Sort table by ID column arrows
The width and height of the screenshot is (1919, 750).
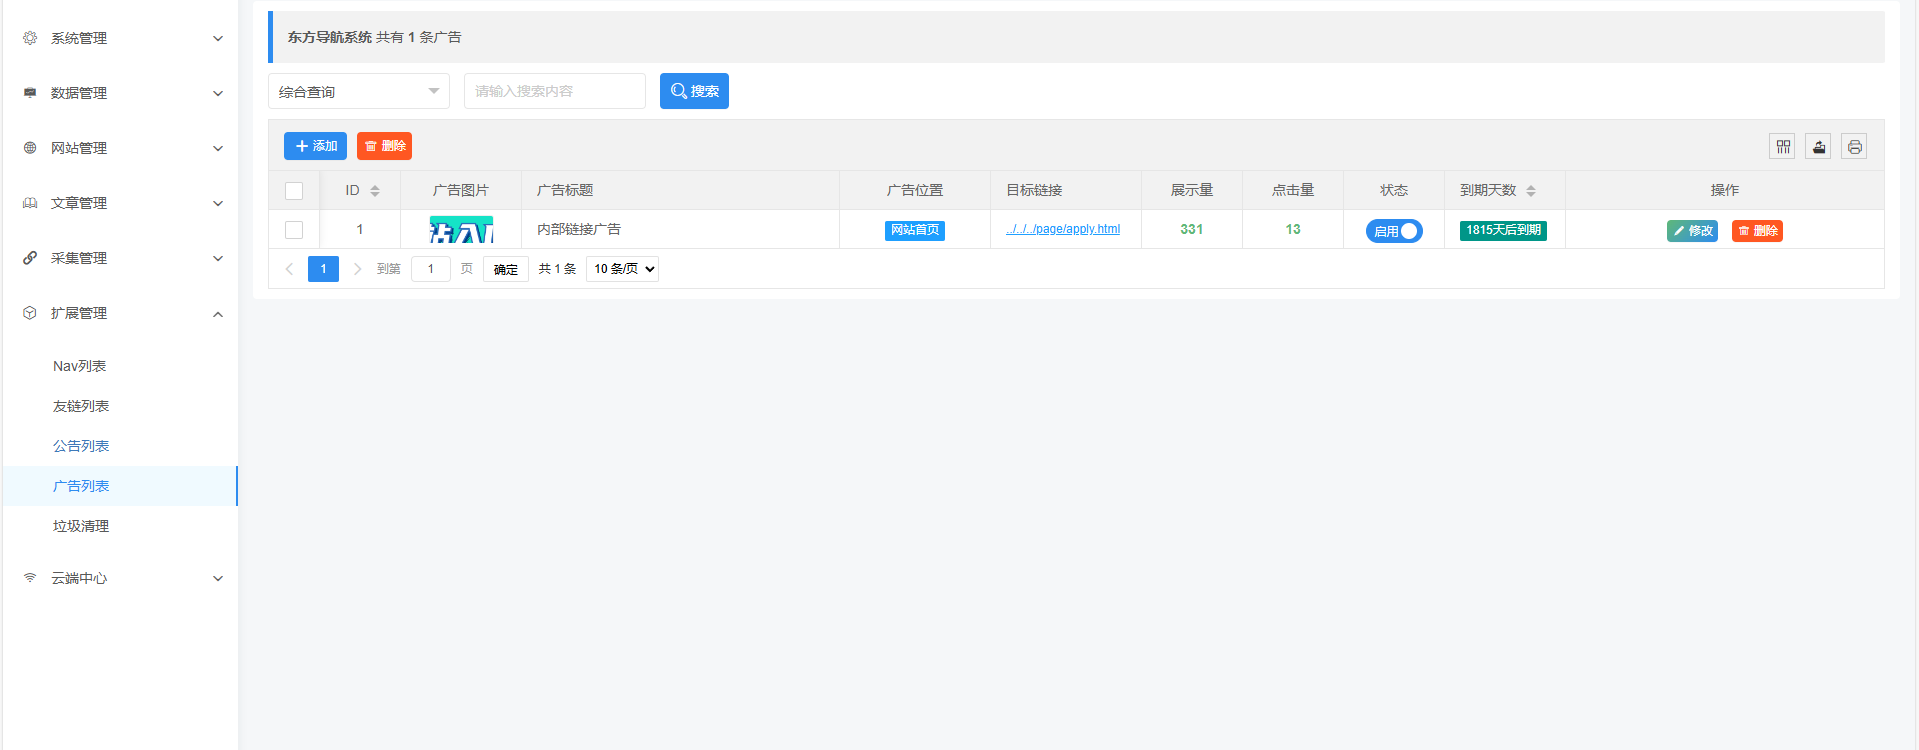375,191
